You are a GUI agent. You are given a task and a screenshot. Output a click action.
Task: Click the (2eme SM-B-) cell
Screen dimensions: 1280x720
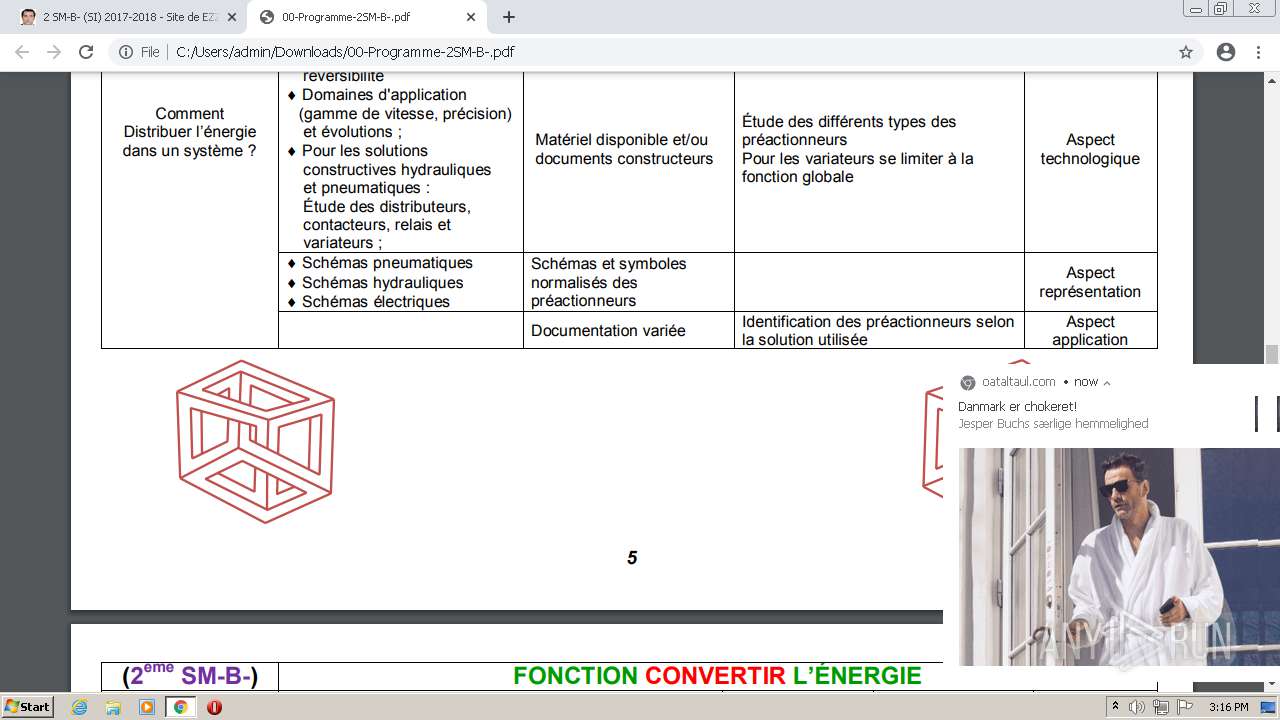pos(190,676)
